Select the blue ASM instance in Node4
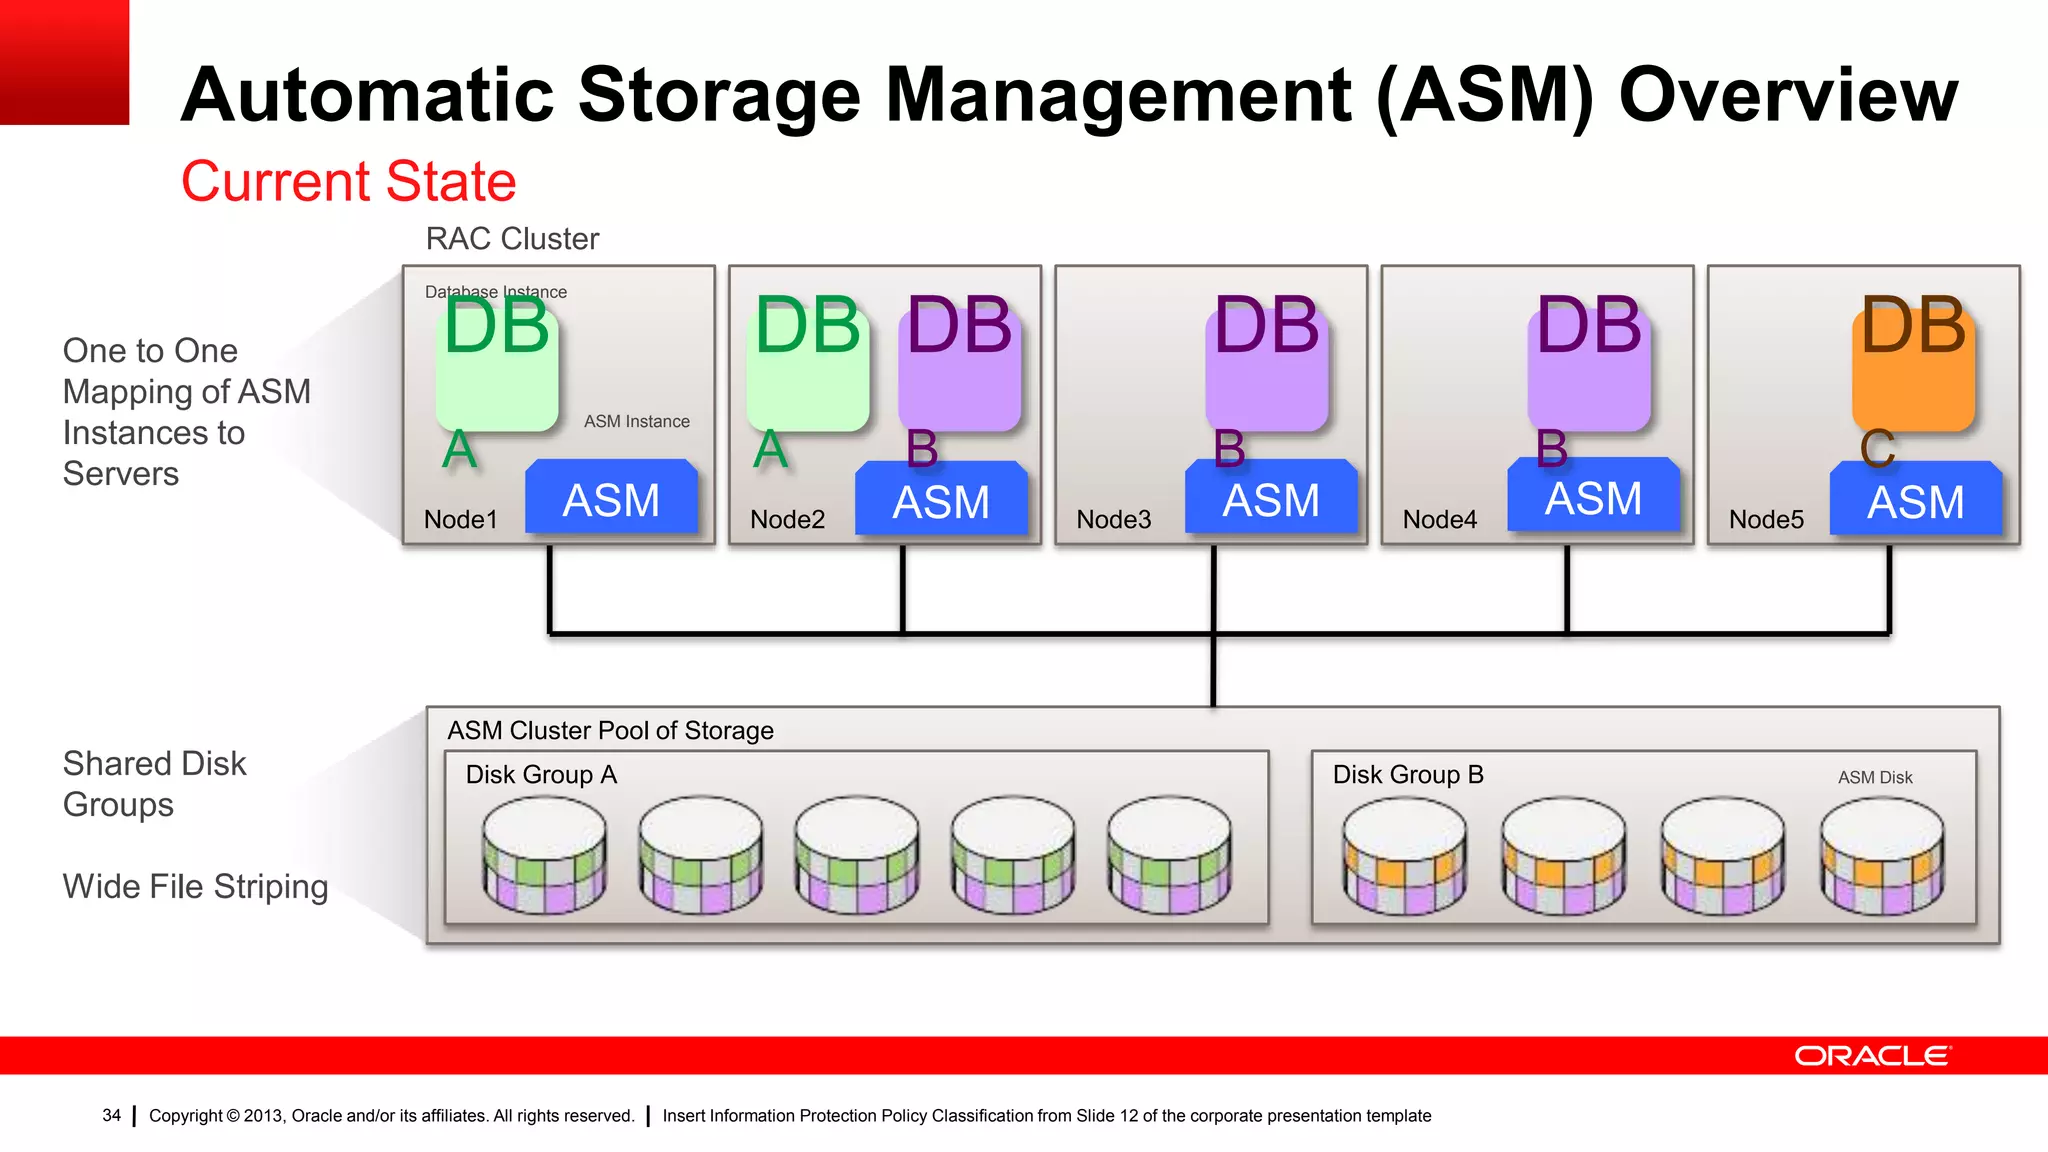 click(1593, 494)
